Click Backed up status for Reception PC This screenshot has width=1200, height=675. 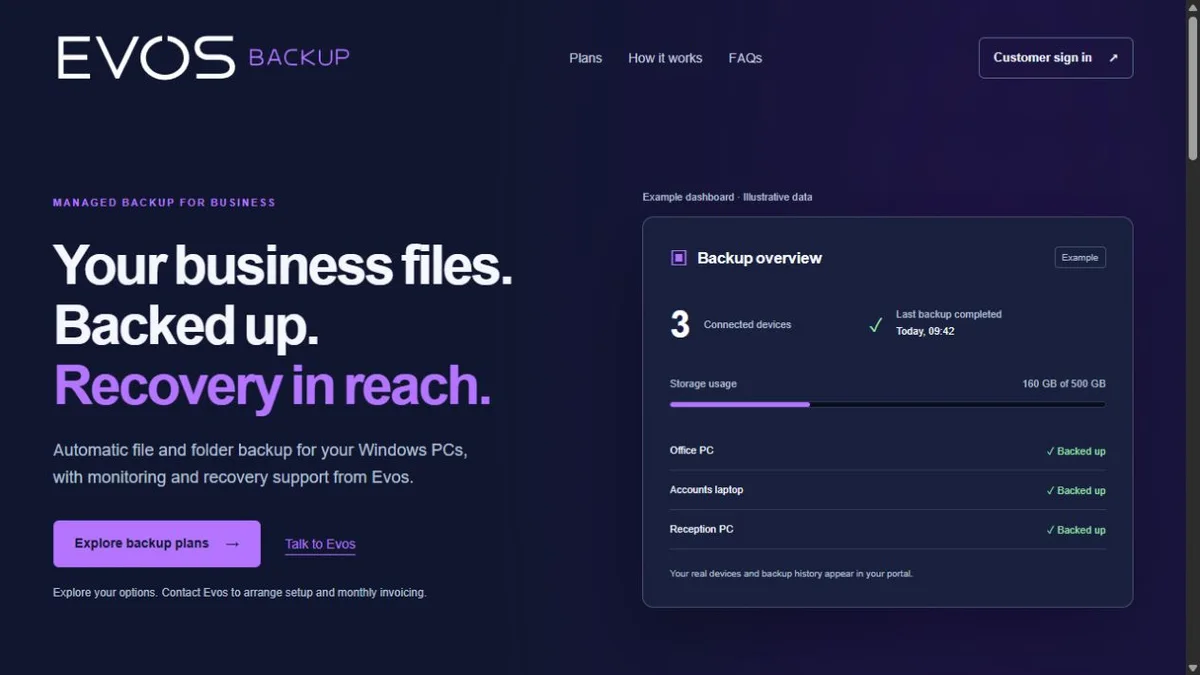pos(1076,530)
